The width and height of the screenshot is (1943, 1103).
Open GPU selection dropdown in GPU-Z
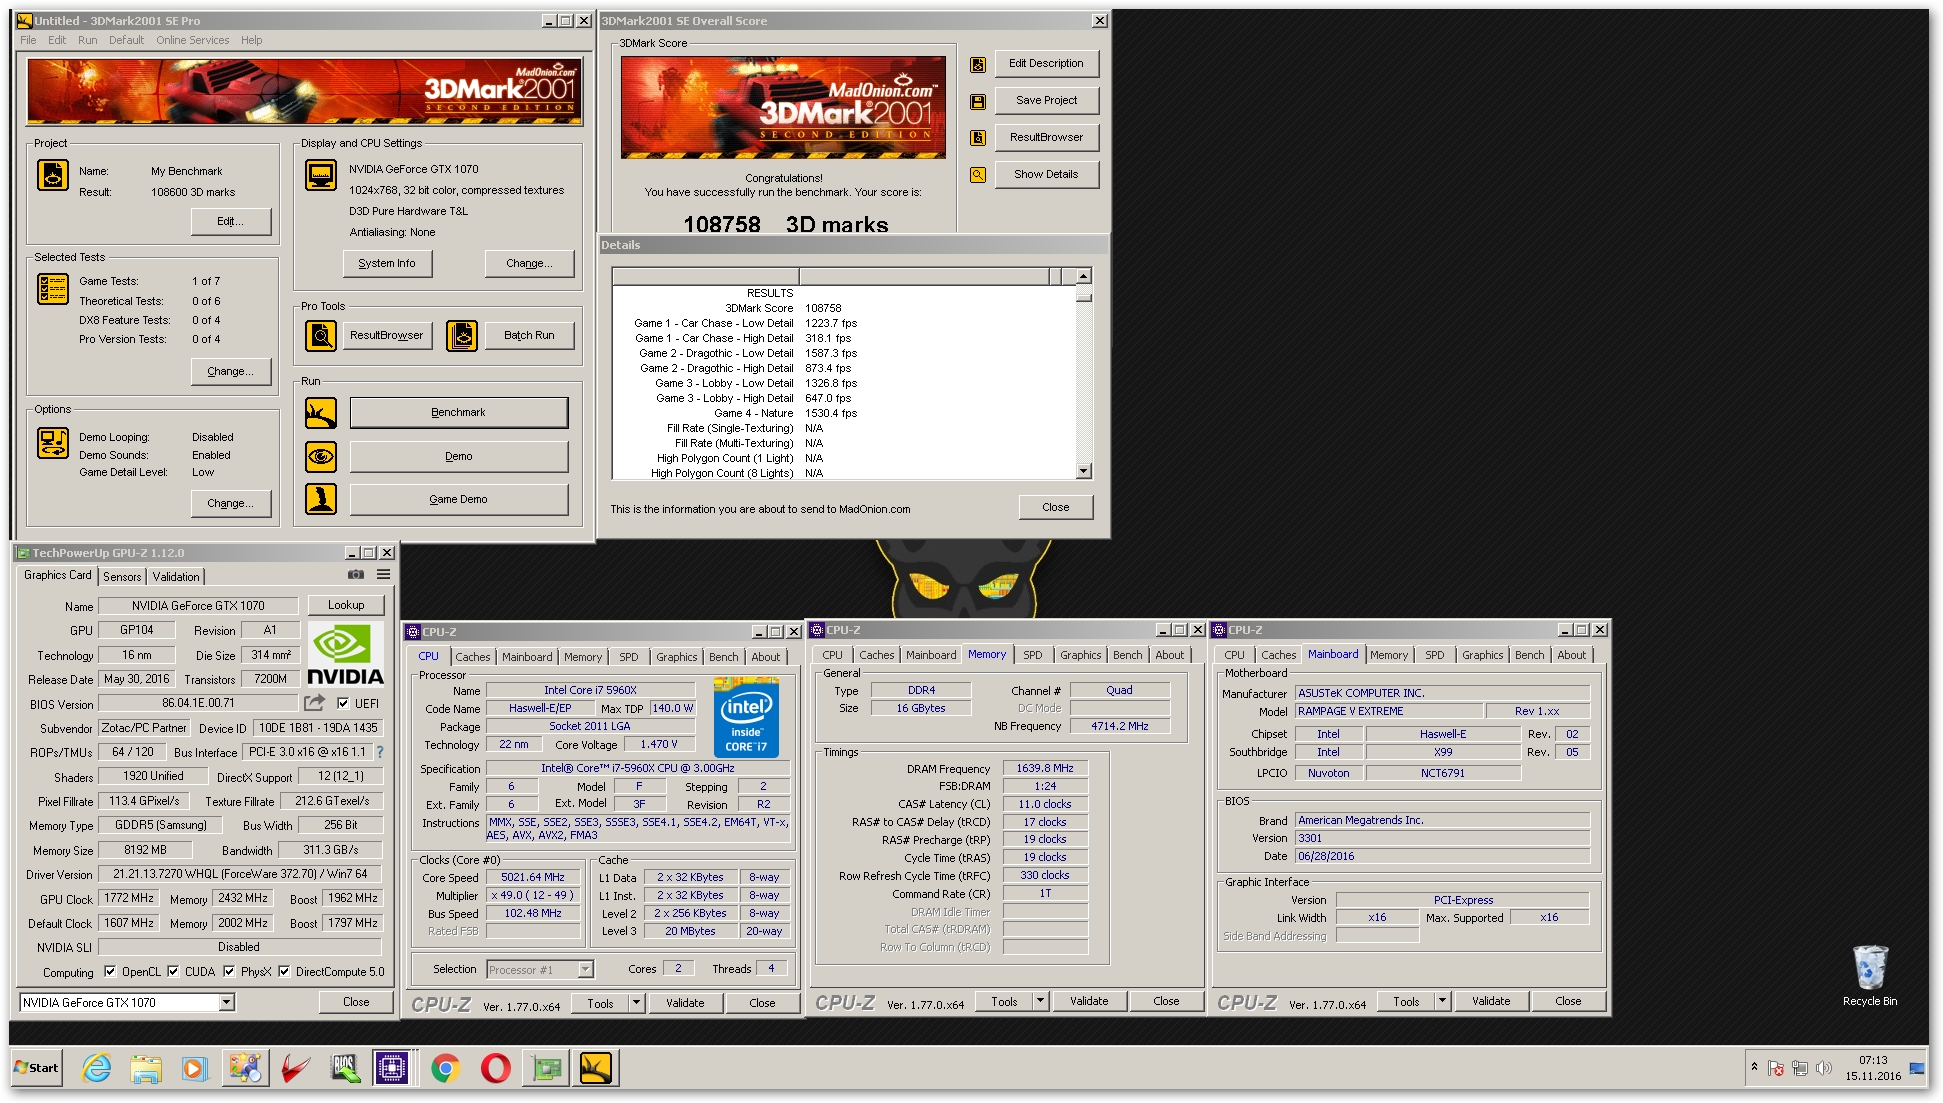tap(227, 1002)
